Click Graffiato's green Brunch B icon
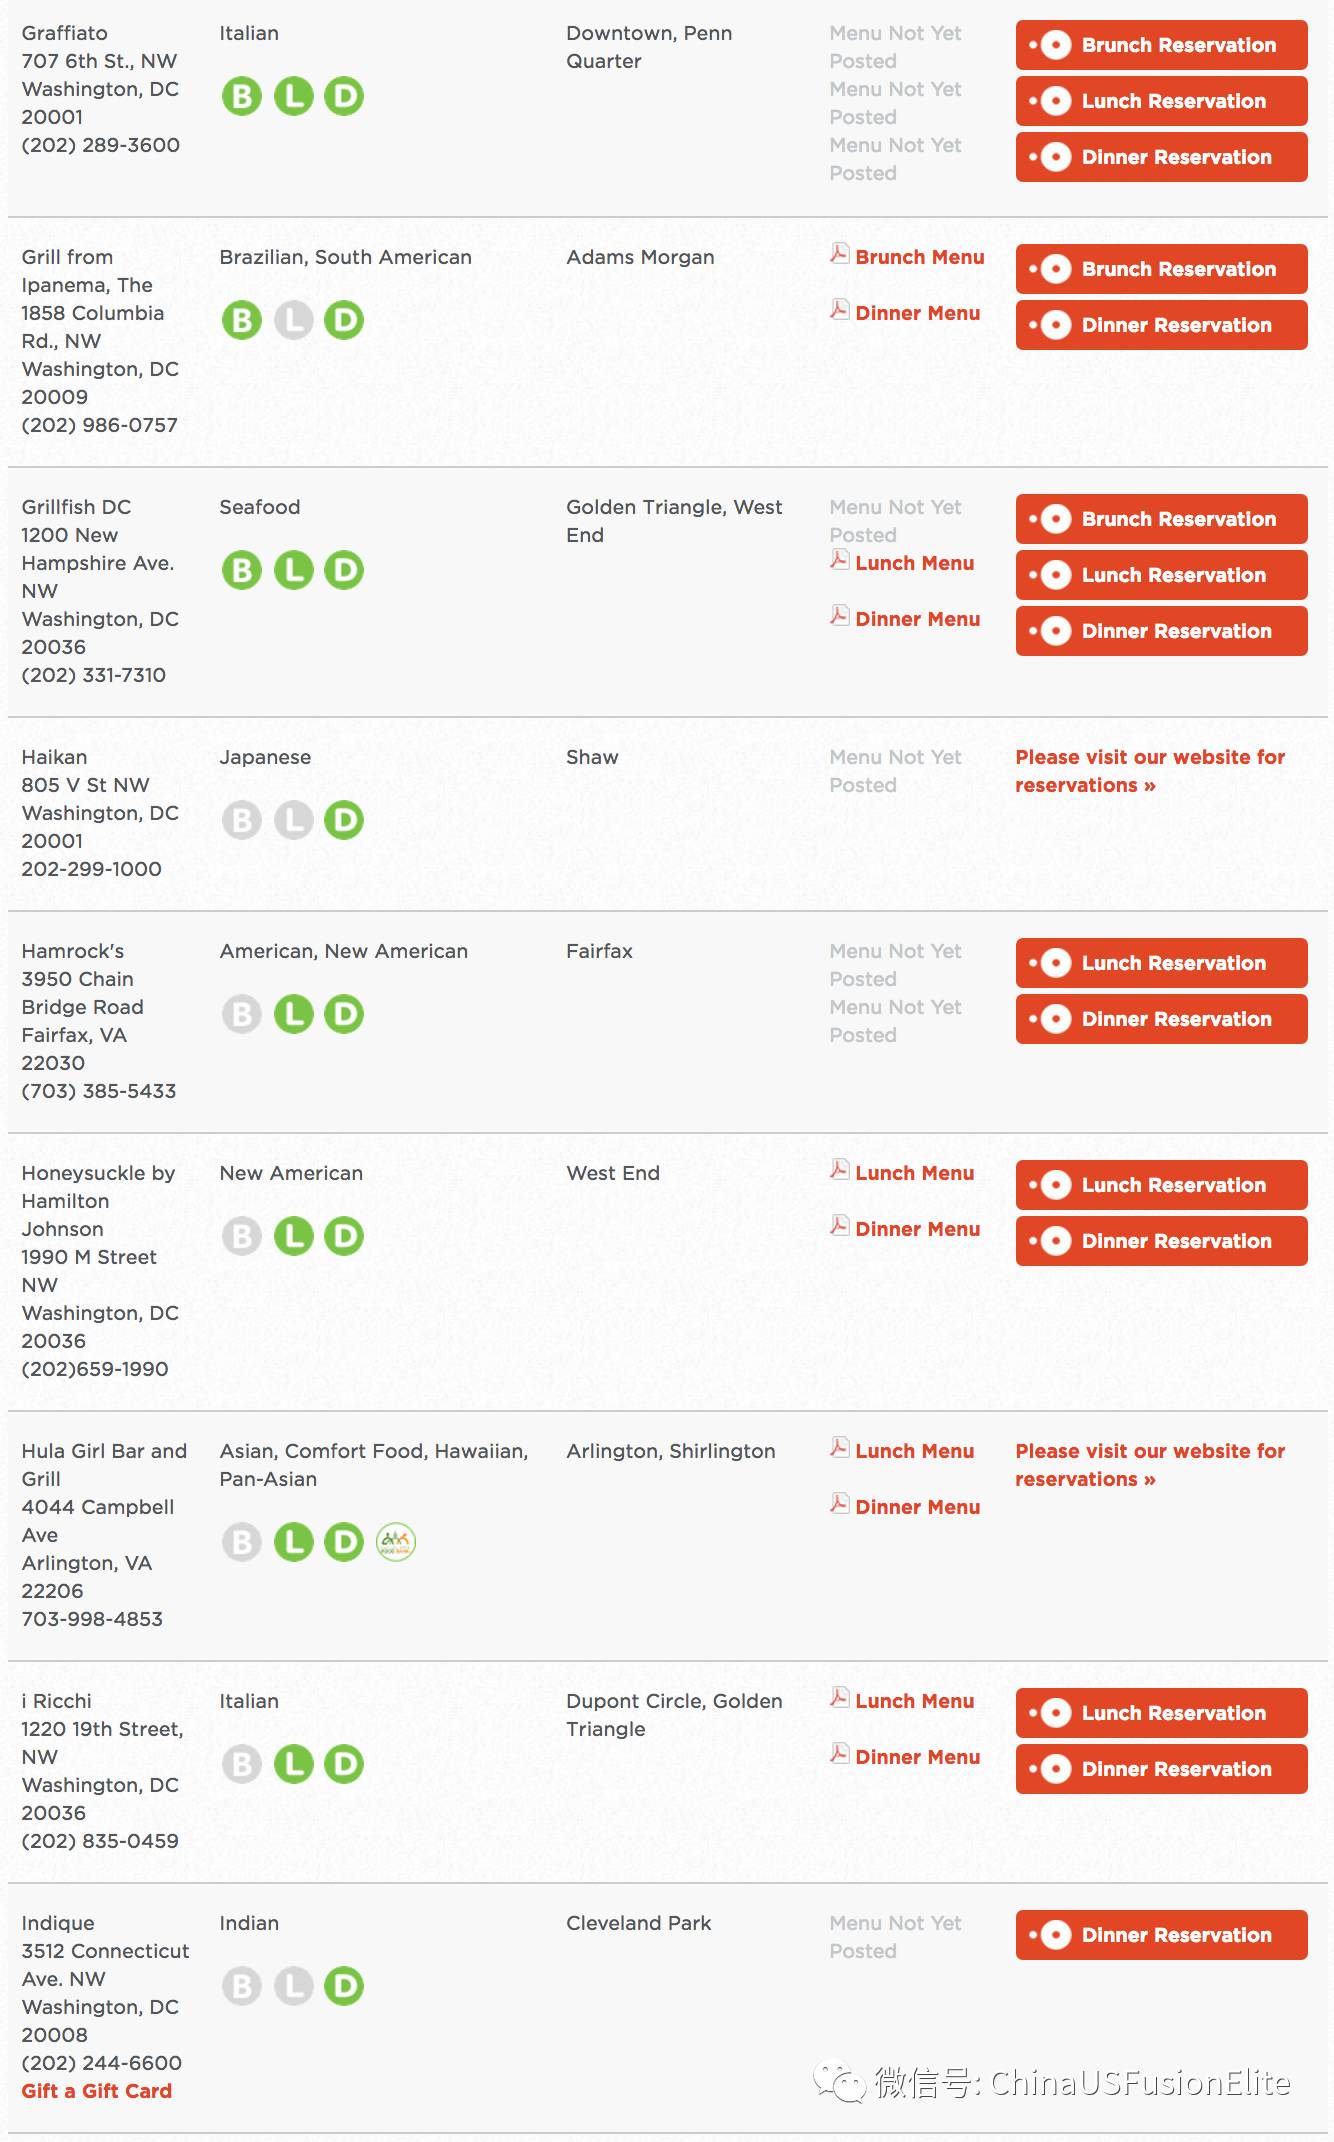This screenshot has width=1334, height=2142. (241, 97)
